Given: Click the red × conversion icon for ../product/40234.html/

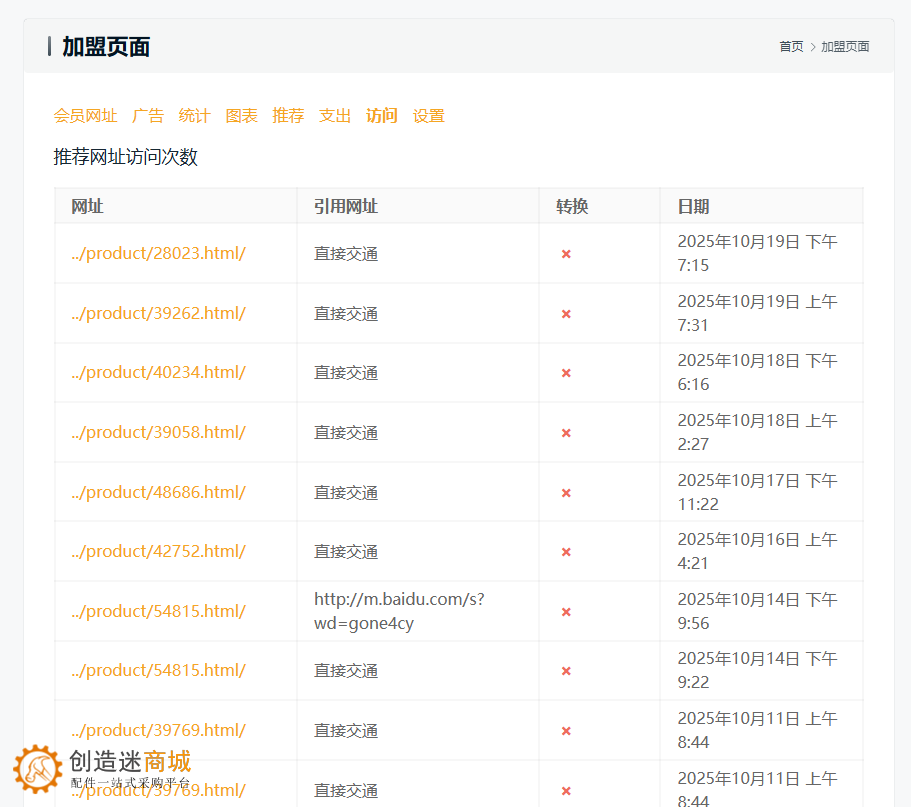Looking at the screenshot, I should tap(566, 372).
